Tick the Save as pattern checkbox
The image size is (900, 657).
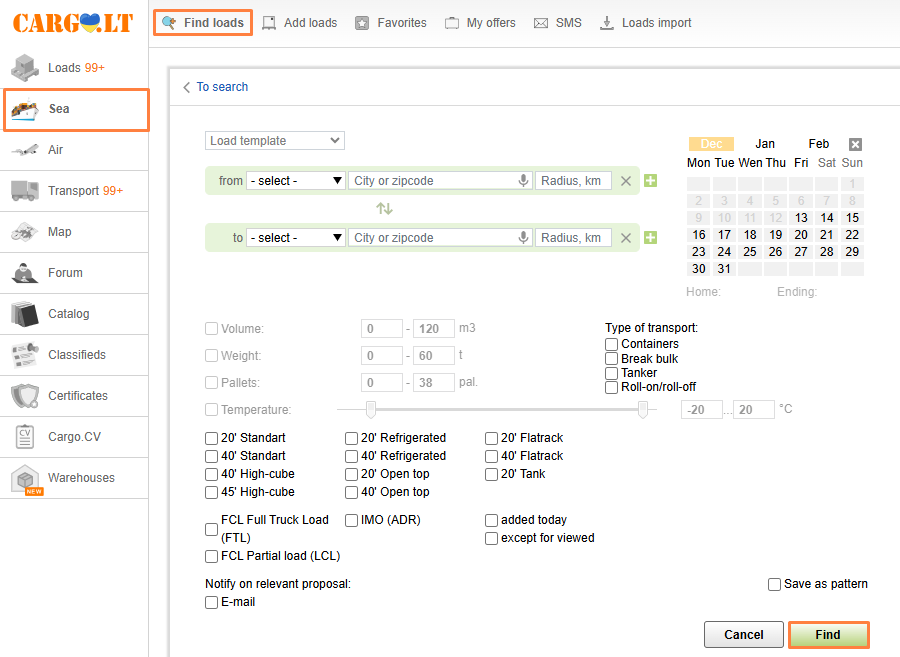point(775,584)
